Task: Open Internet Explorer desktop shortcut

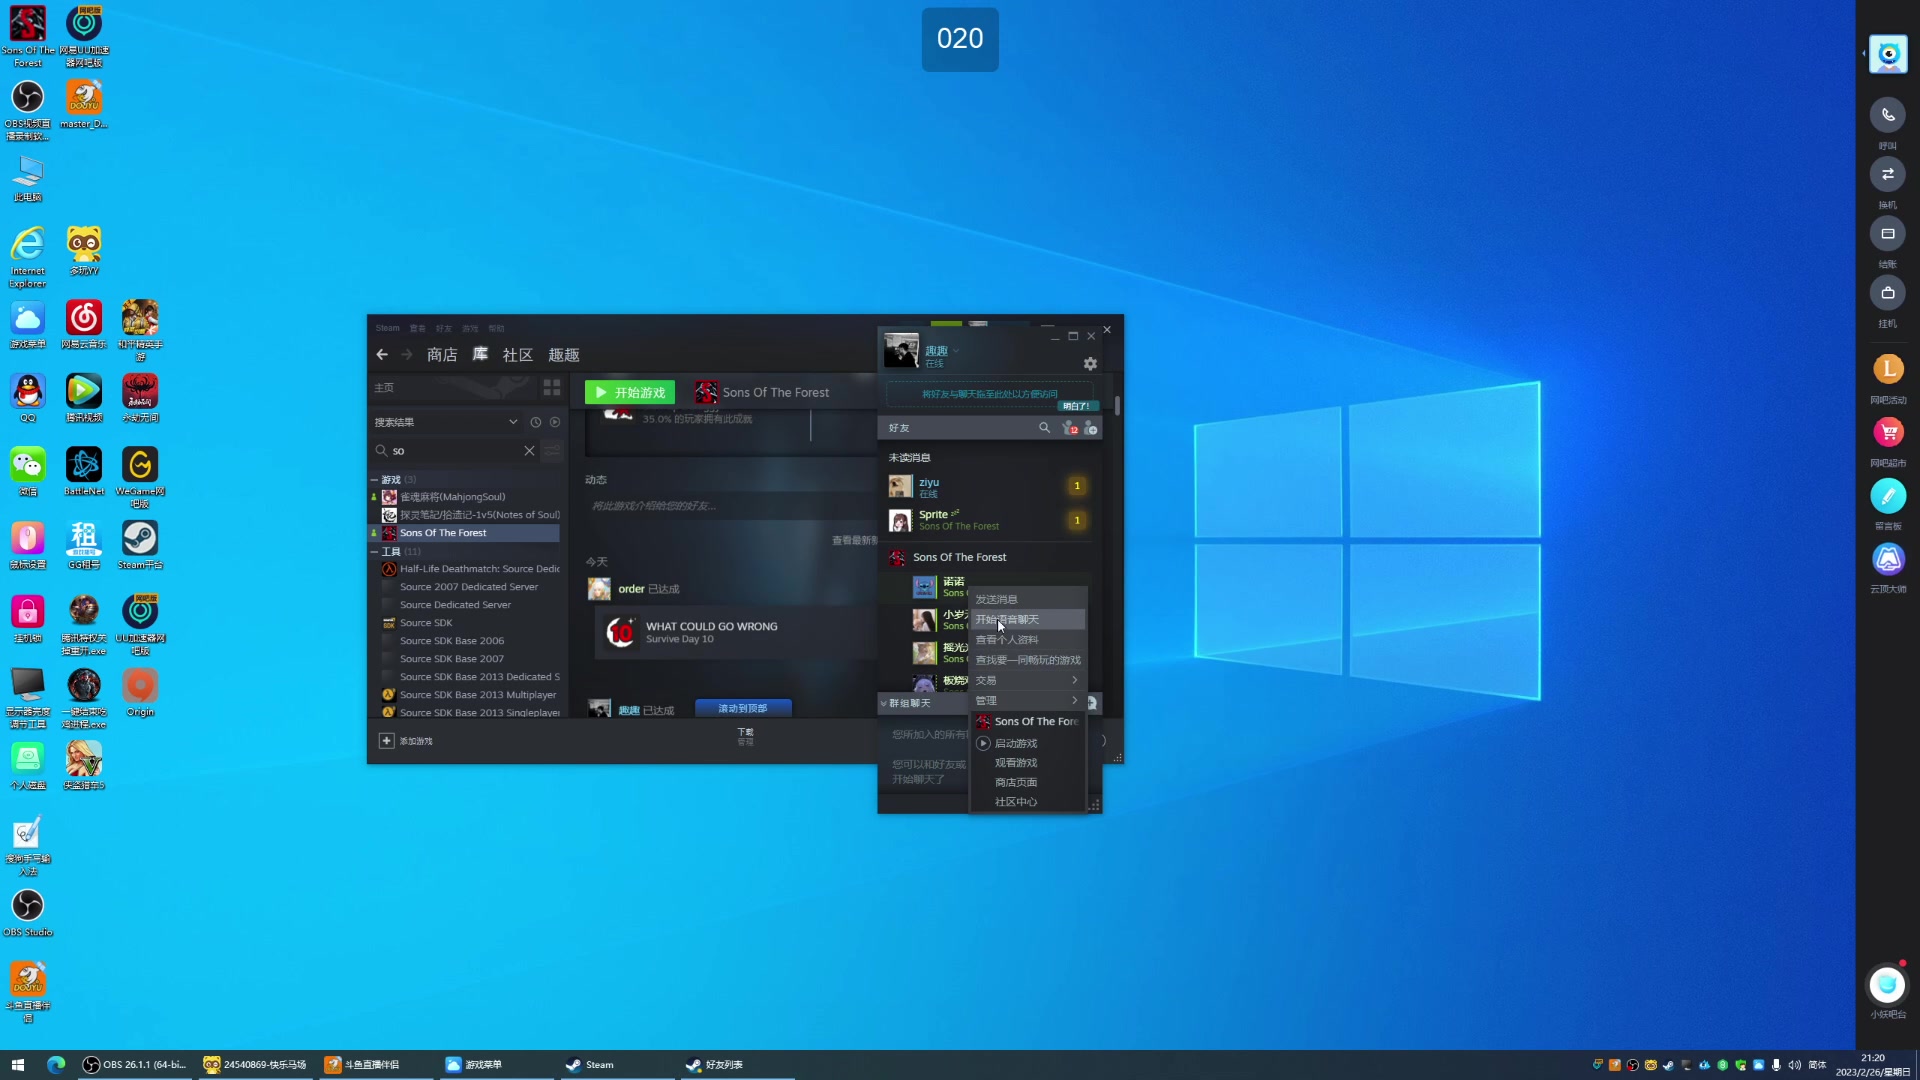Action: click(x=28, y=257)
